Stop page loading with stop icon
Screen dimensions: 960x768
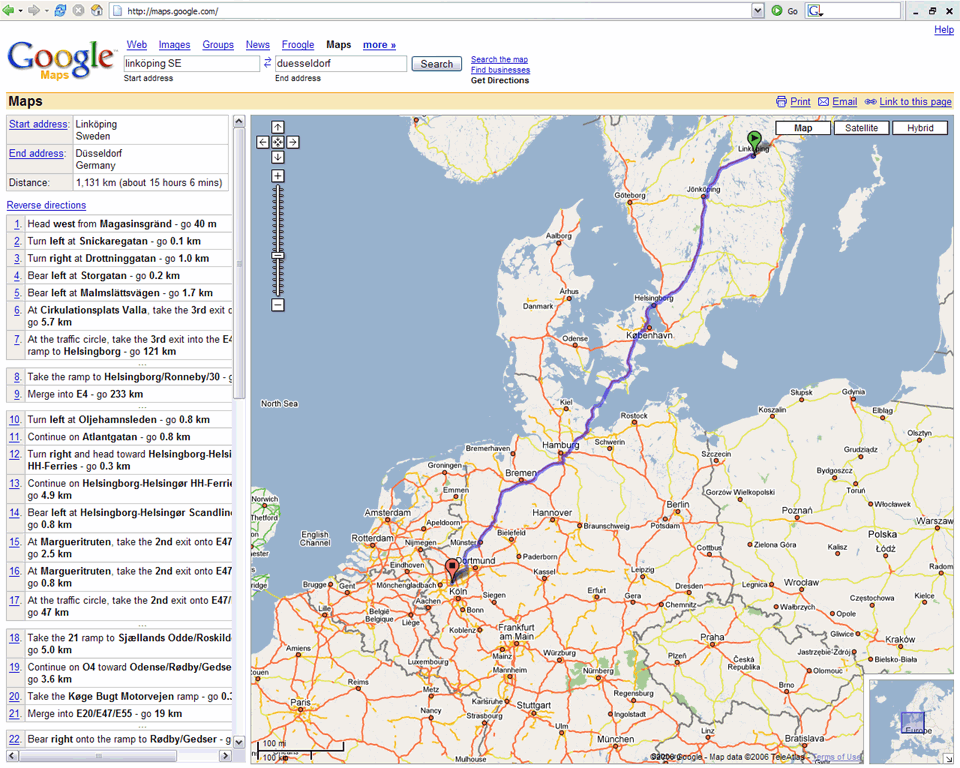click(78, 10)
